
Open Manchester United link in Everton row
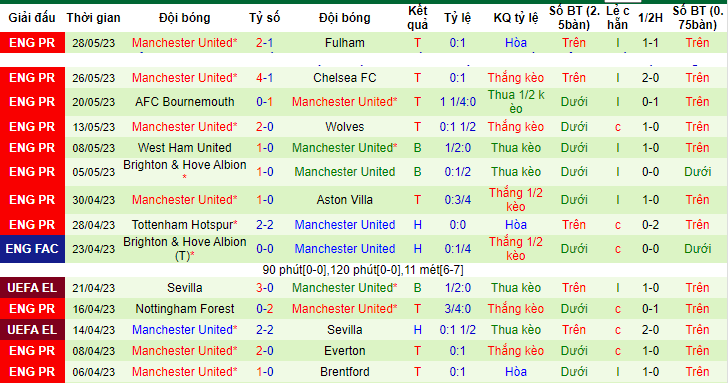tap(185, 351)
